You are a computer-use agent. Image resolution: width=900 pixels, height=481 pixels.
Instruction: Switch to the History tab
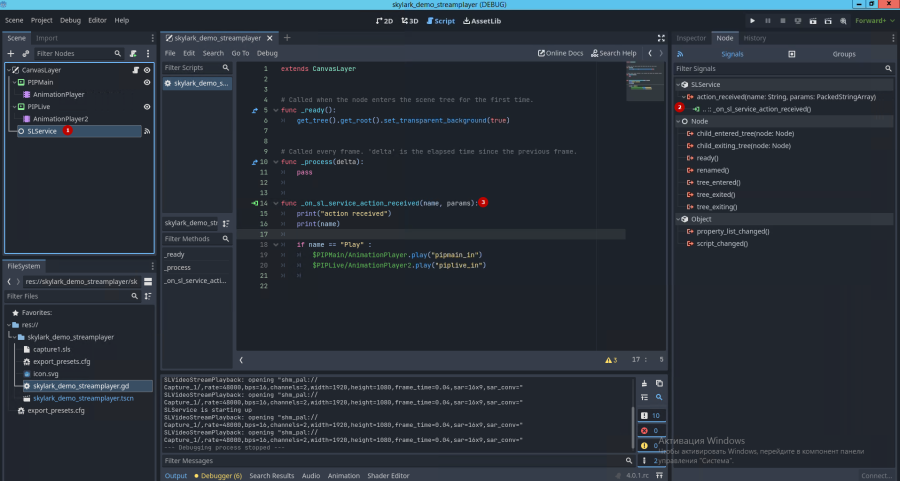pos(755,38)
